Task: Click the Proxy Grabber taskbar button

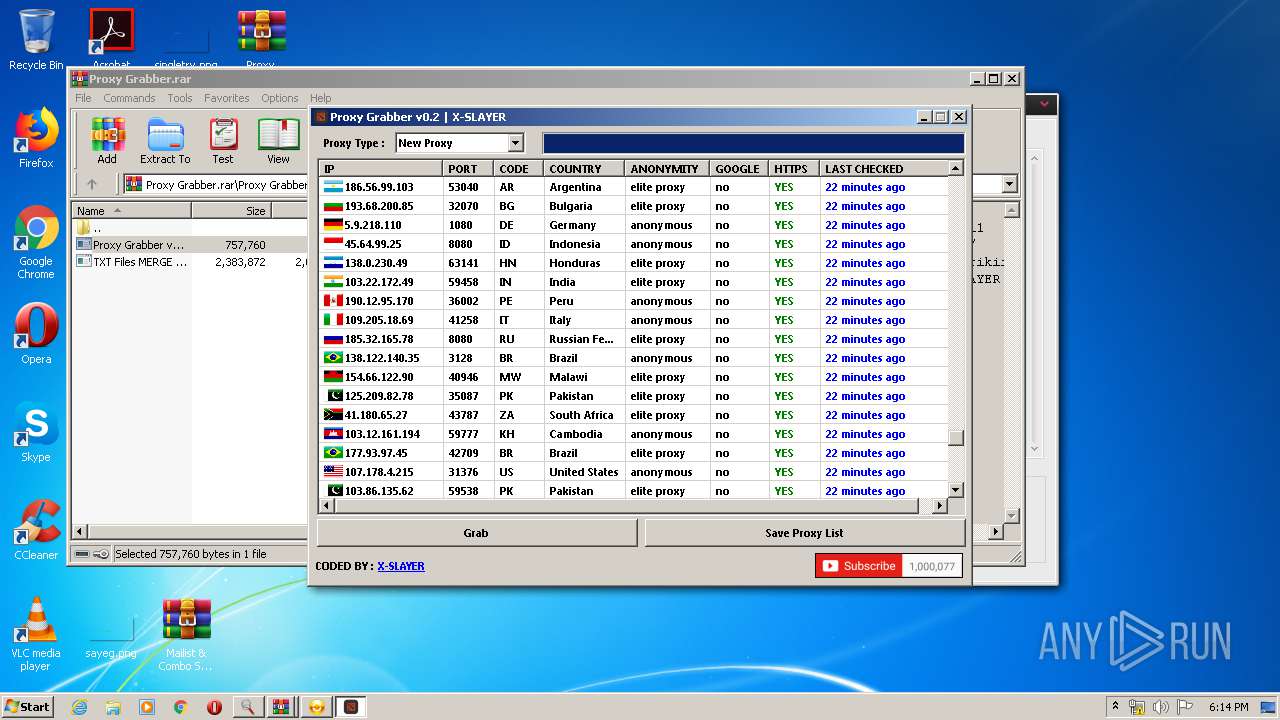Action: point(351,707)
